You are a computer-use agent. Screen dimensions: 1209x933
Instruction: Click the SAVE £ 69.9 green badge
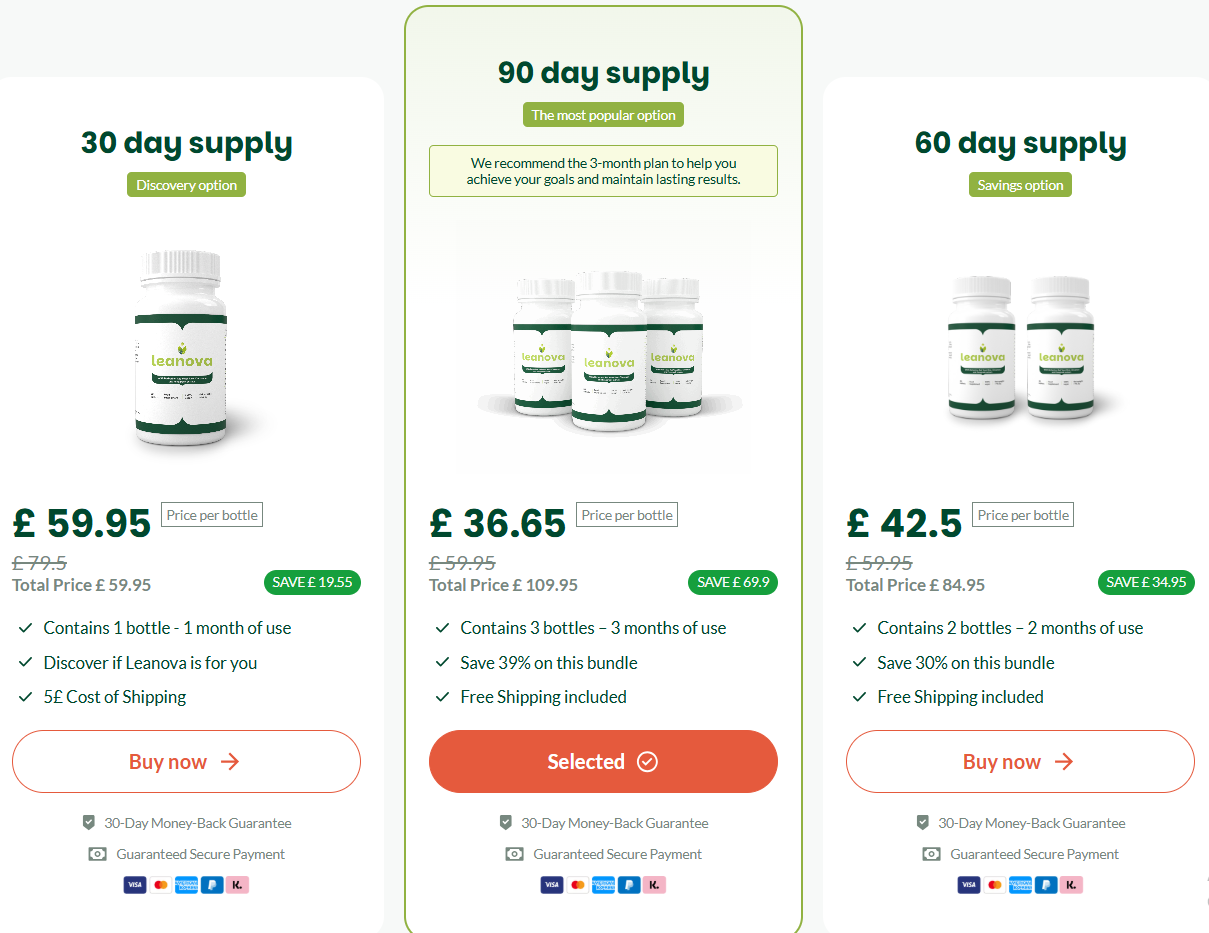[x=733, y=582]
